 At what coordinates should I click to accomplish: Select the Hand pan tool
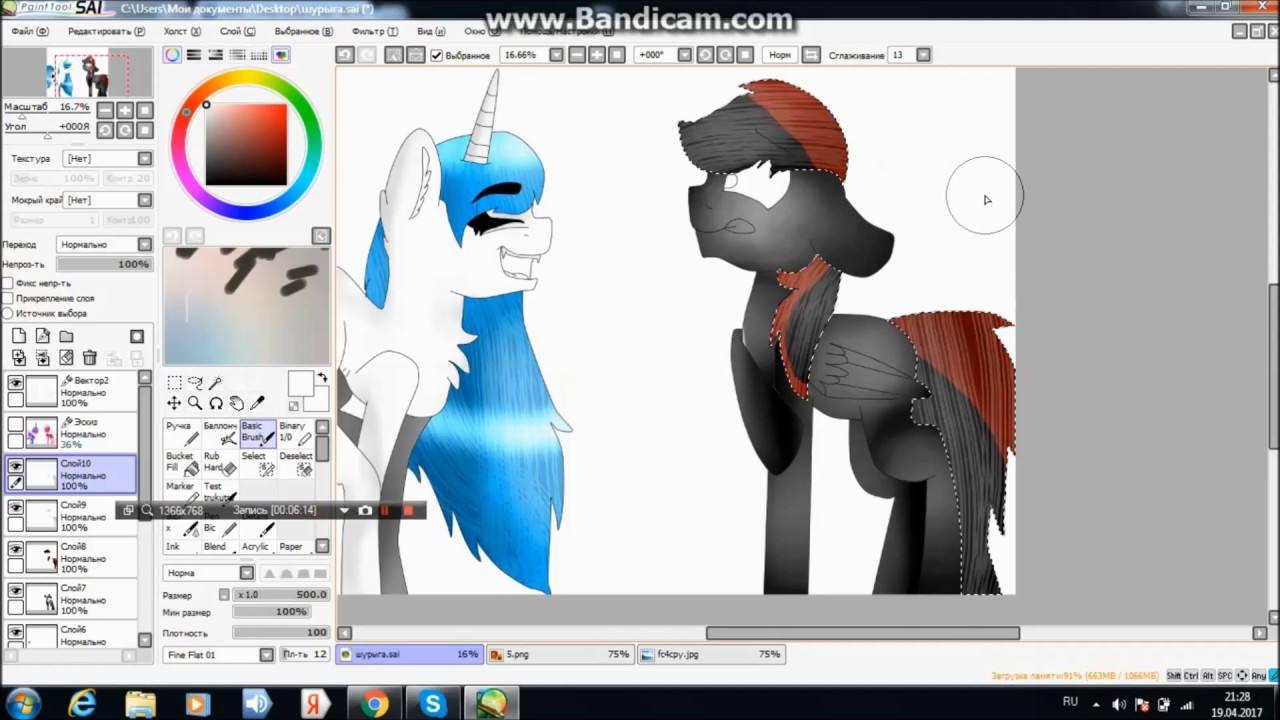pyautogui.click(x=237, y=403)
